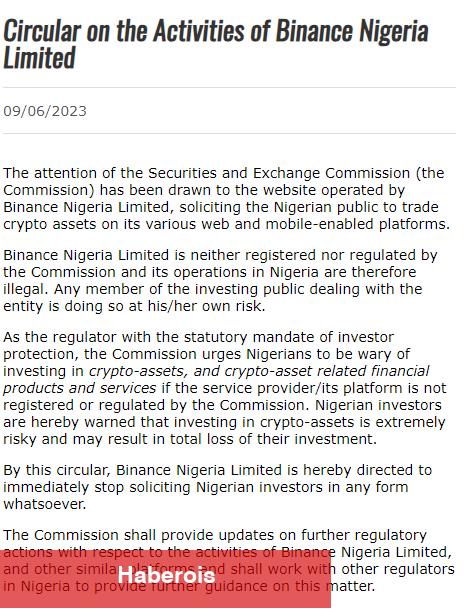Click the 09/06/2023 publication date

click(x=45, y=111)
